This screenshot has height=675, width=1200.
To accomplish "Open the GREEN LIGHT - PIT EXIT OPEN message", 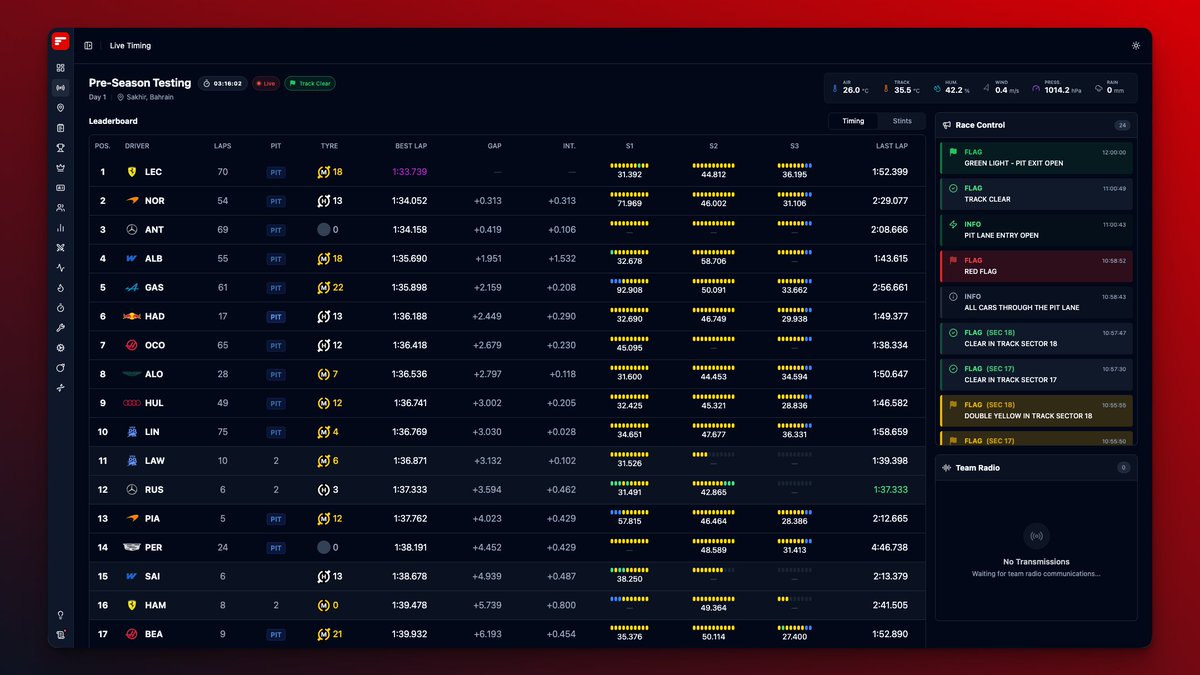I will pos(1036,158).
